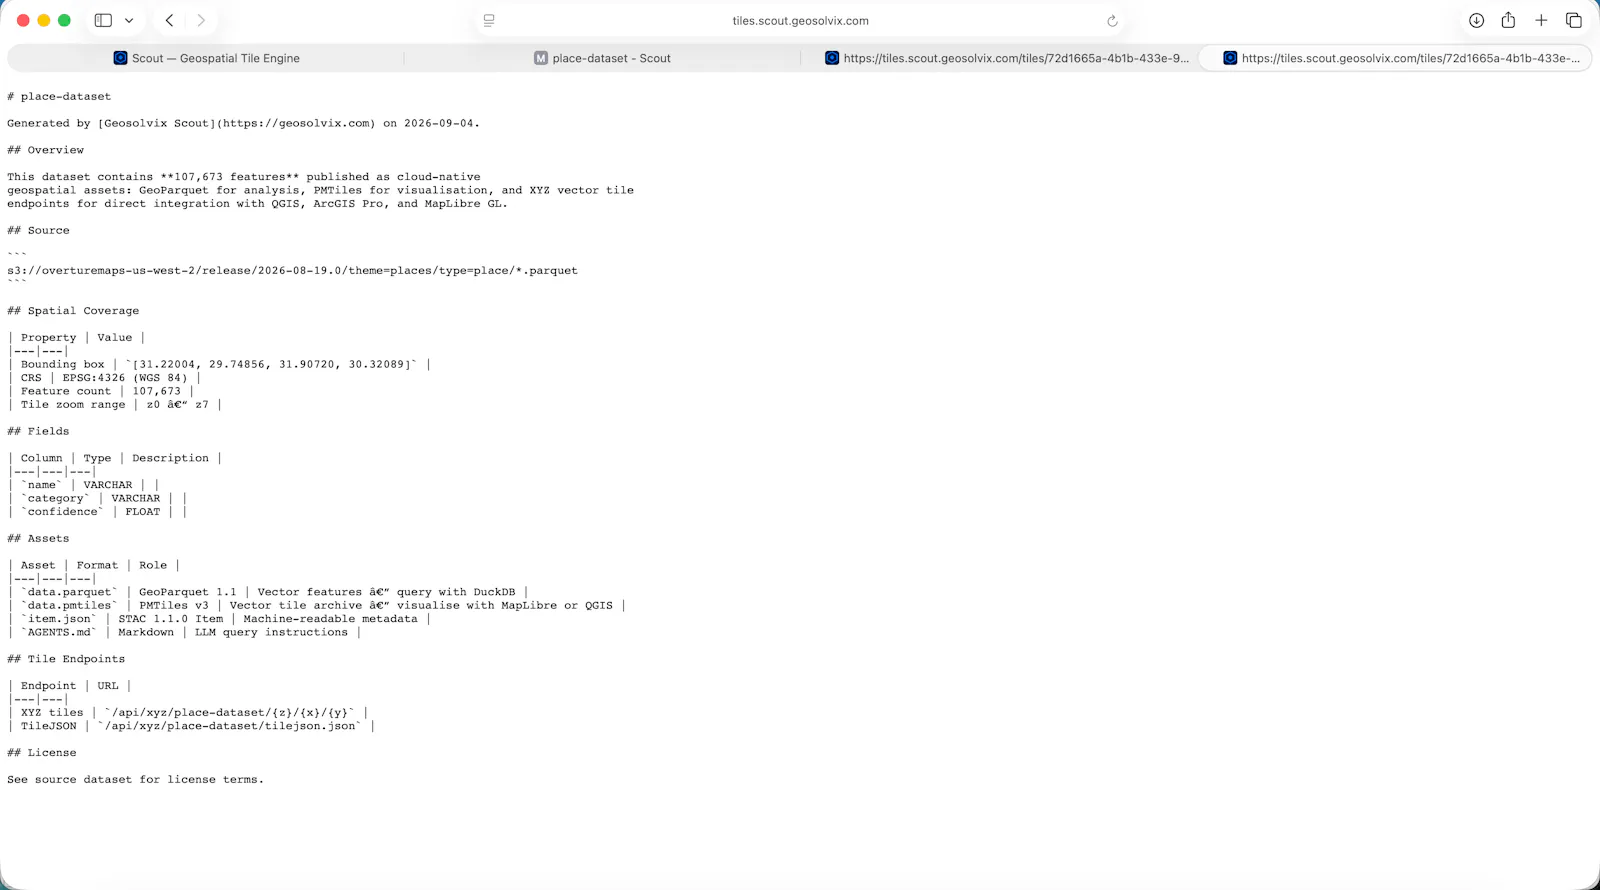The height and width of the screenshot is (890, 1600).
Task: Click the `confidence` column entry
Action: click(63, 512)
